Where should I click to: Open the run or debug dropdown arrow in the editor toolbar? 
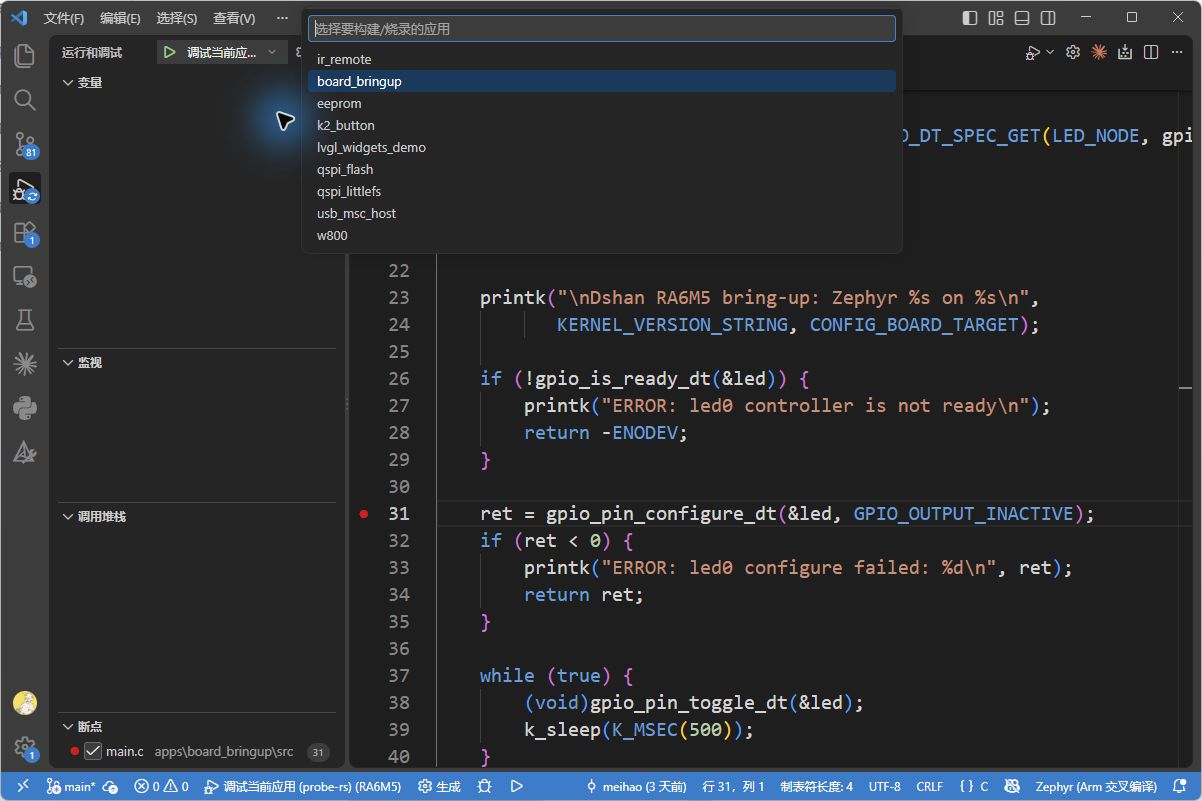point(1049,52)
